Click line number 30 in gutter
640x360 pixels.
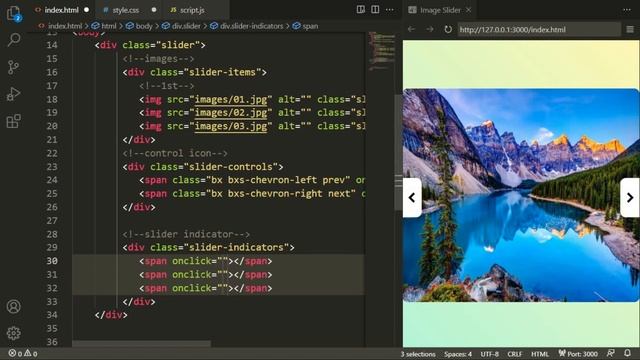click(x=52, y=261)
